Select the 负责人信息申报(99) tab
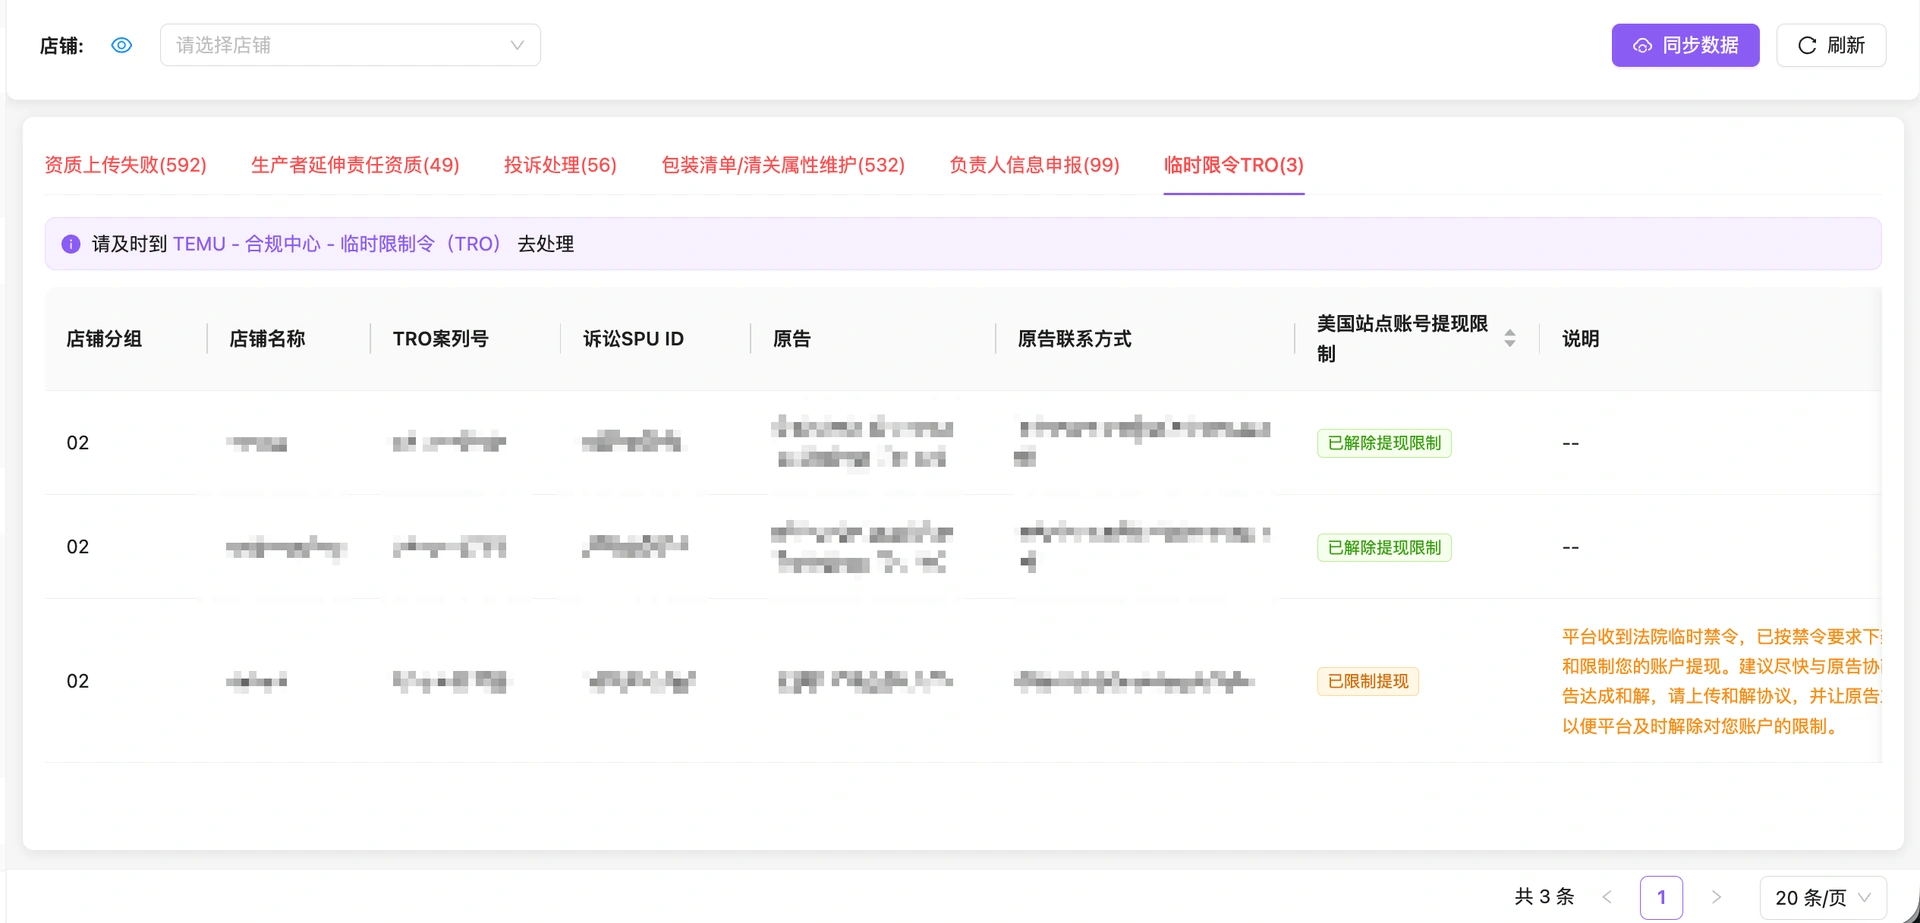 (x=1034, y=165)
